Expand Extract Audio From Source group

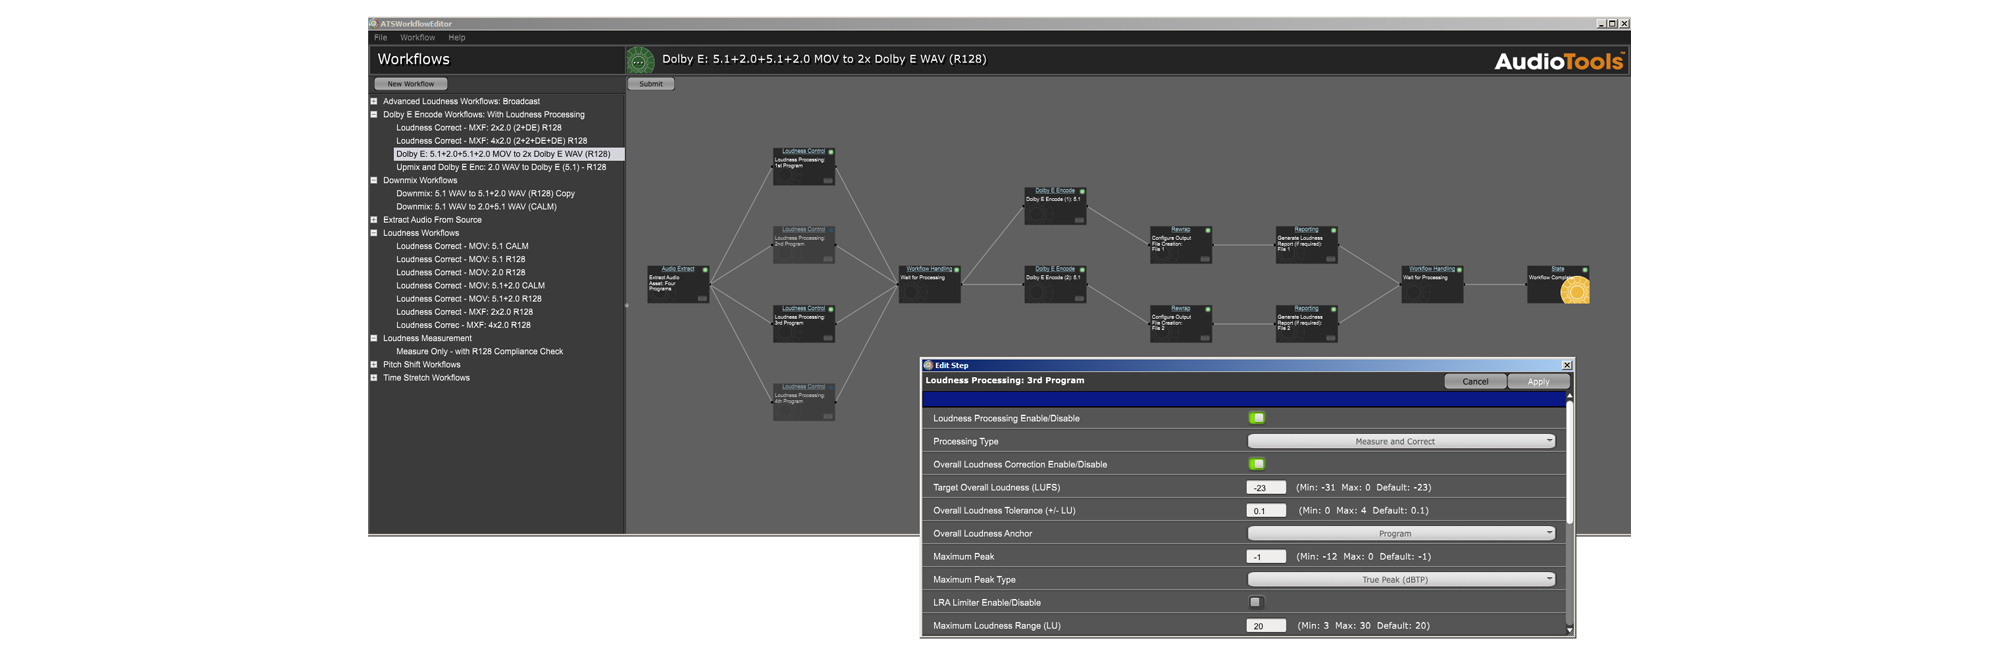374,220
